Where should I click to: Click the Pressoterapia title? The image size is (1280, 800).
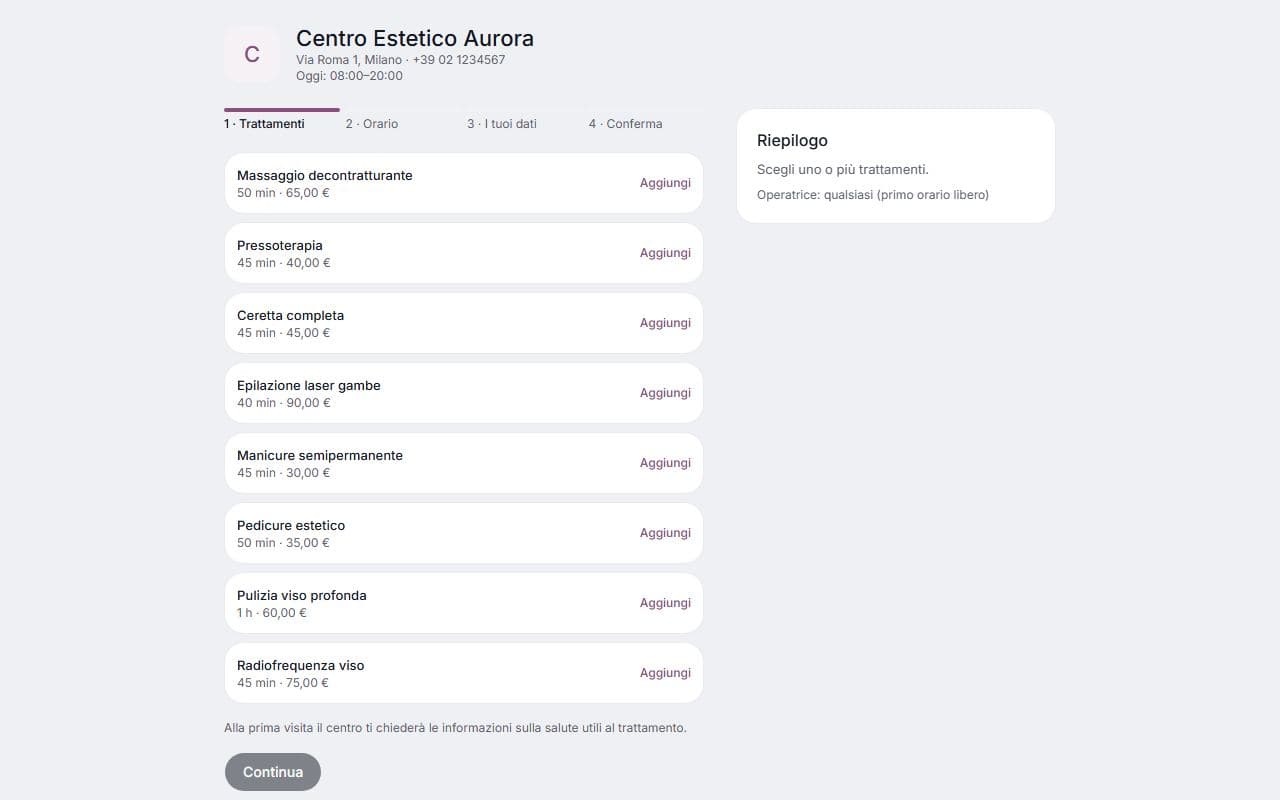(x=280, y=245)
